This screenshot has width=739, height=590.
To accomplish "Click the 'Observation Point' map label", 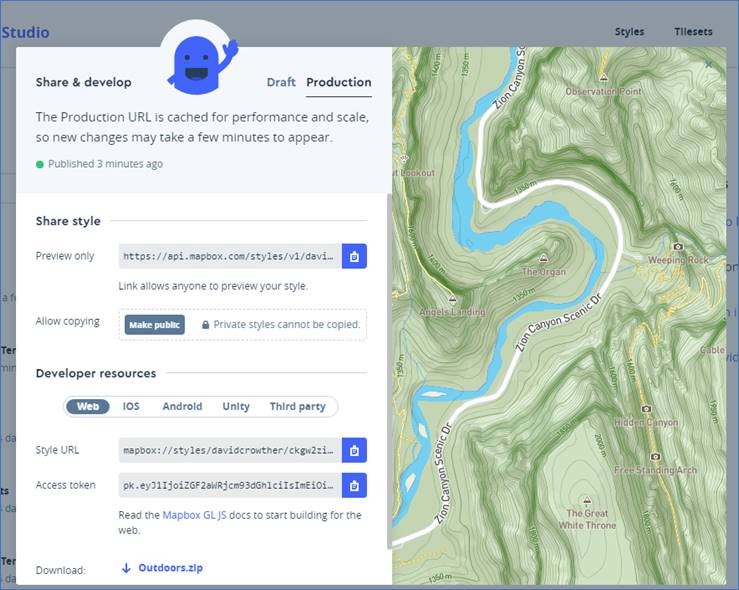I will point(603,91).
